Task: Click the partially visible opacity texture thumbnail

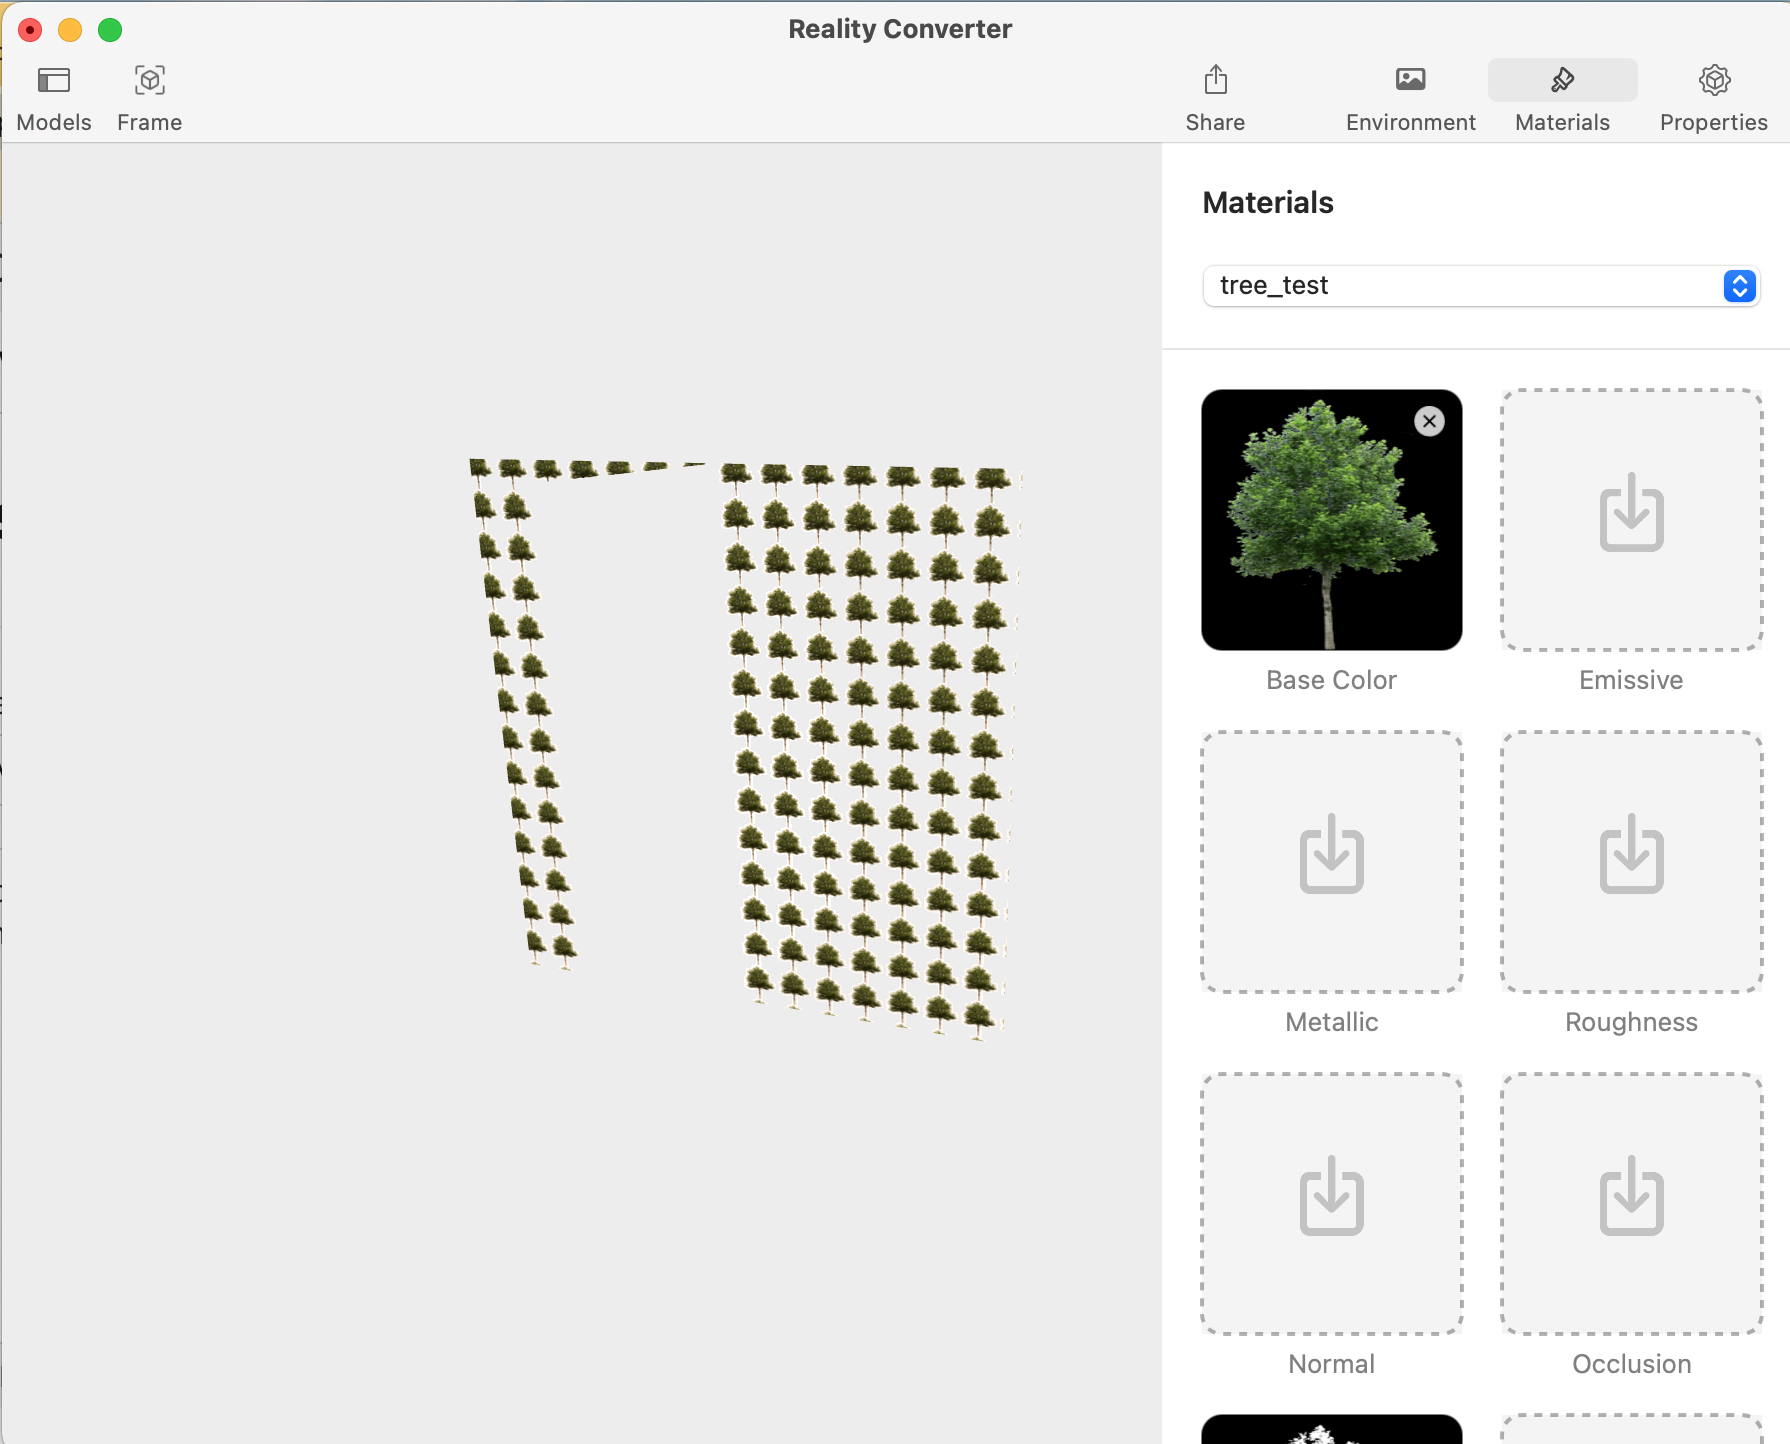Action: (1331, 1430)
